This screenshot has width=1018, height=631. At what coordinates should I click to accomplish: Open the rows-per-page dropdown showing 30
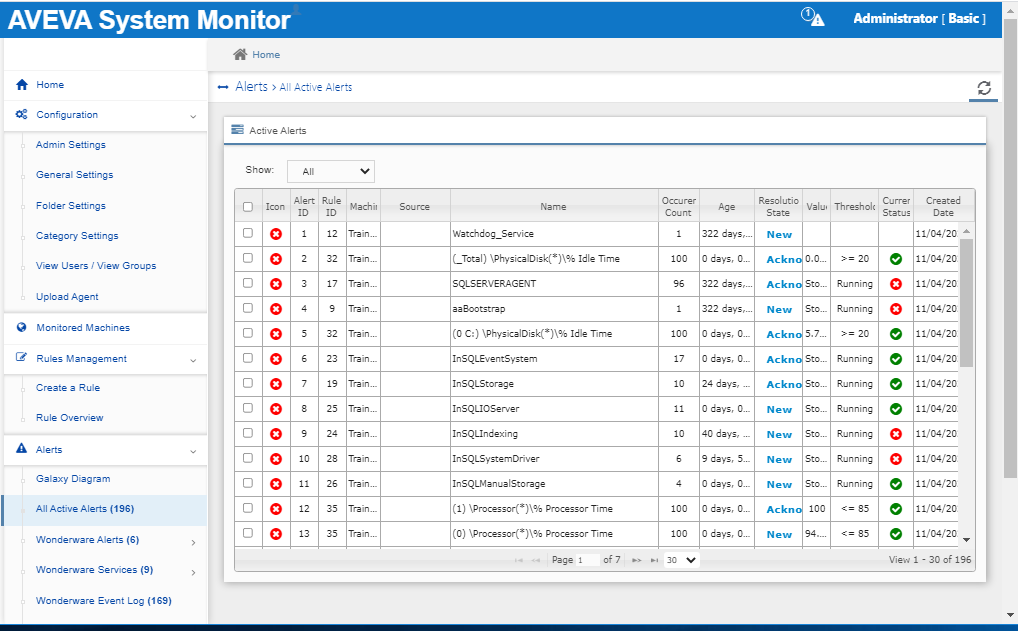coord(682,560)
